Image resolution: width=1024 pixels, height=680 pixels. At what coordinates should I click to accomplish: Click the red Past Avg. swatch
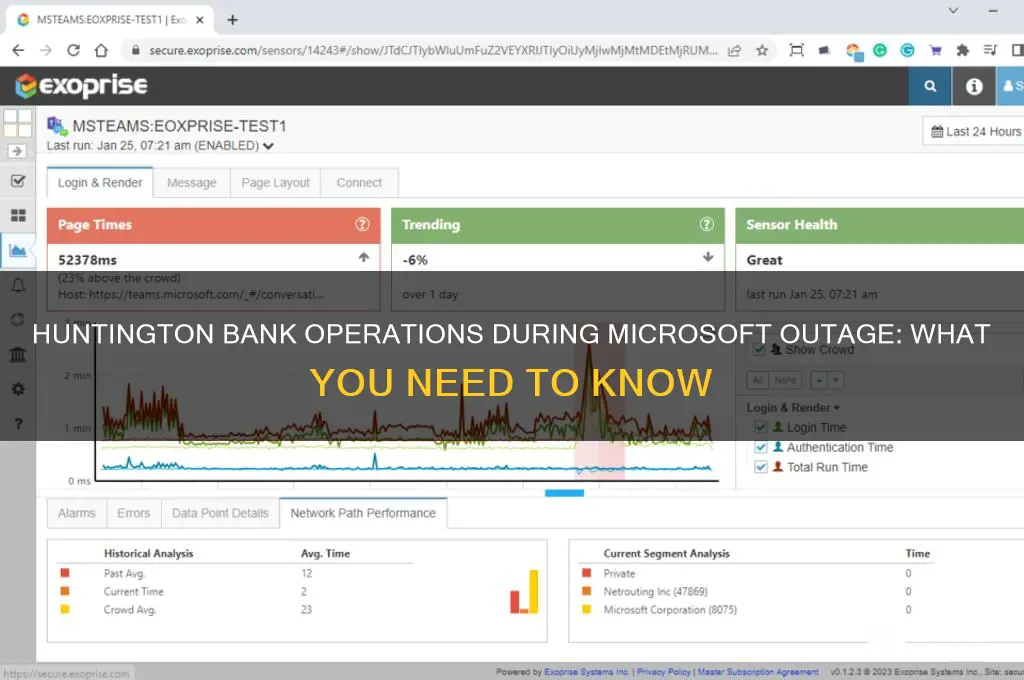click(x=65, y=573)
